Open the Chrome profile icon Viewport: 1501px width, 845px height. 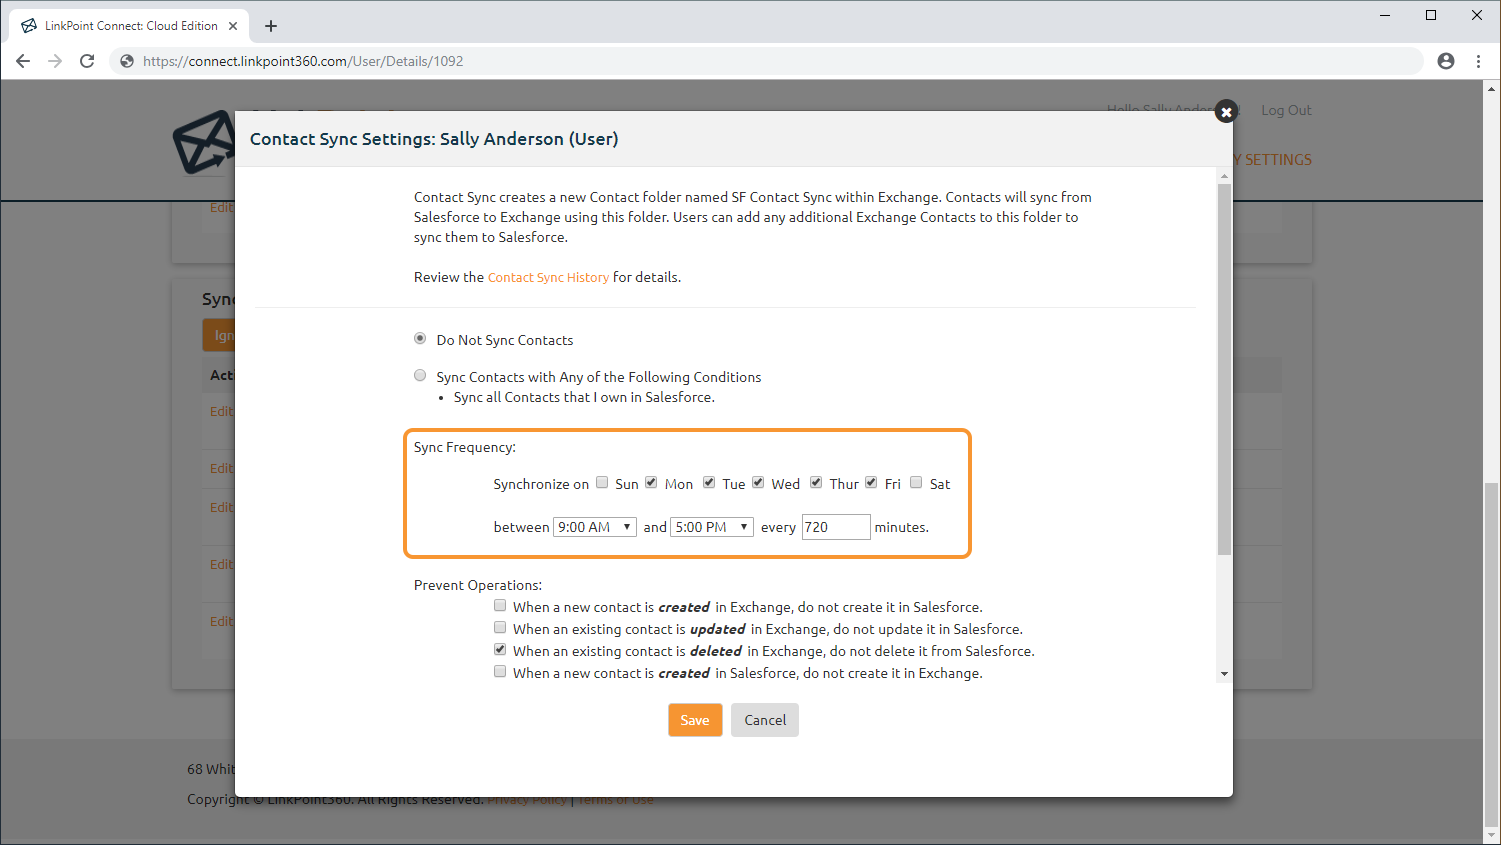[x=1446, y=61]
